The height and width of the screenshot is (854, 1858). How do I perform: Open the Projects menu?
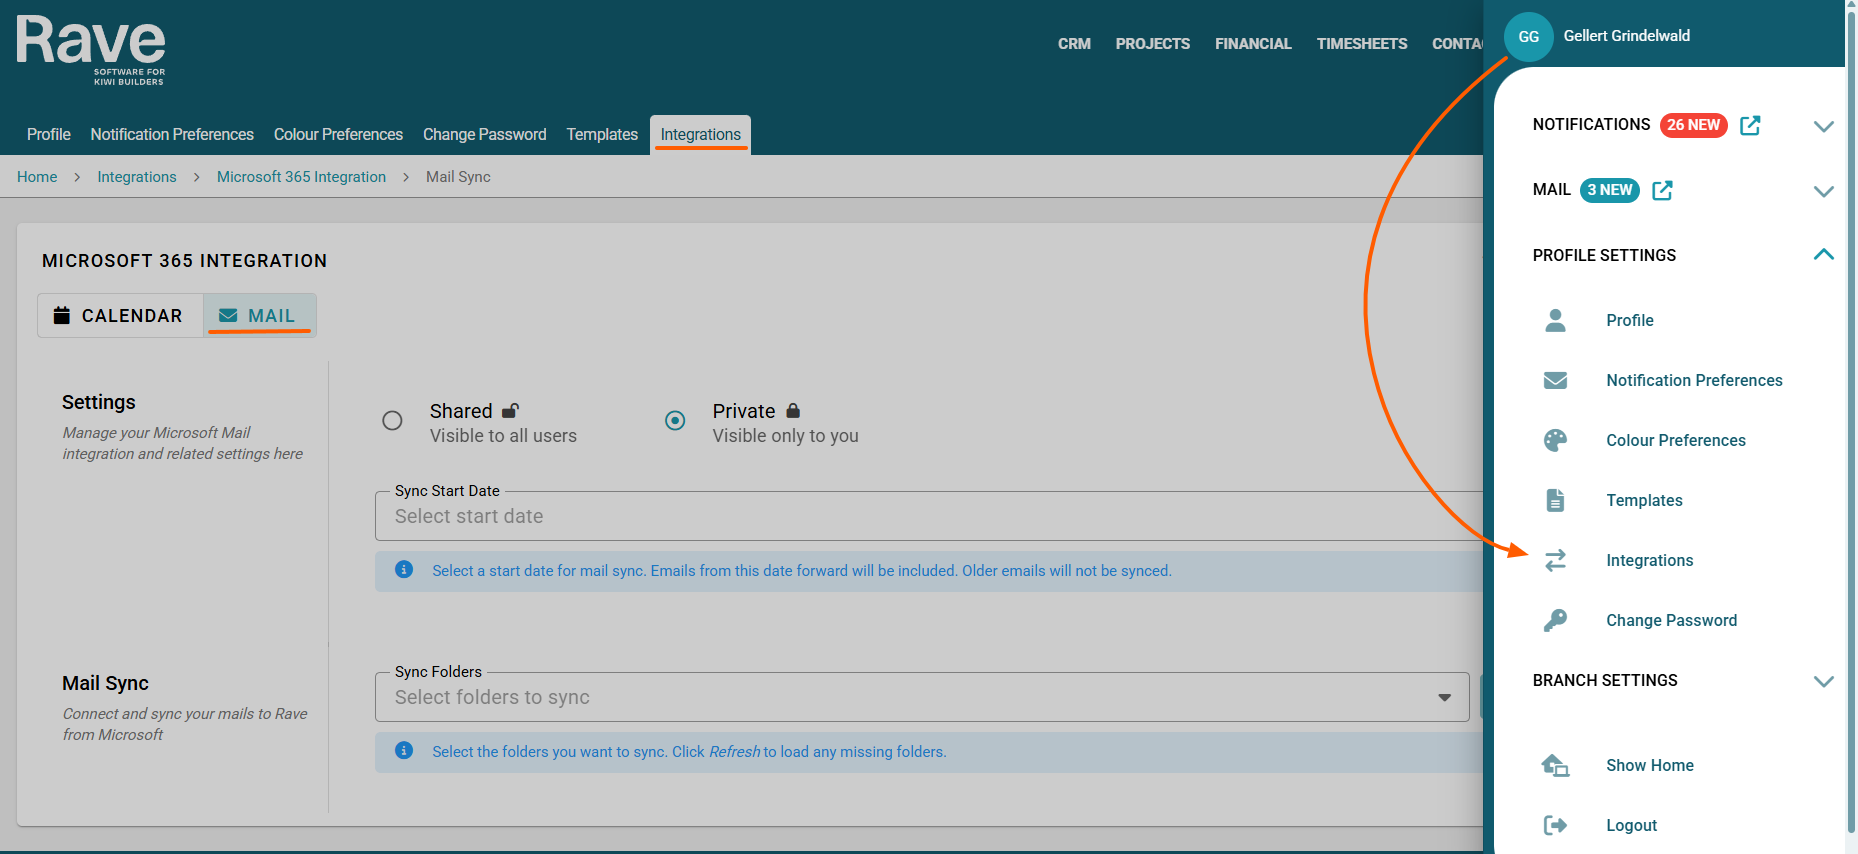[1153, 44]
